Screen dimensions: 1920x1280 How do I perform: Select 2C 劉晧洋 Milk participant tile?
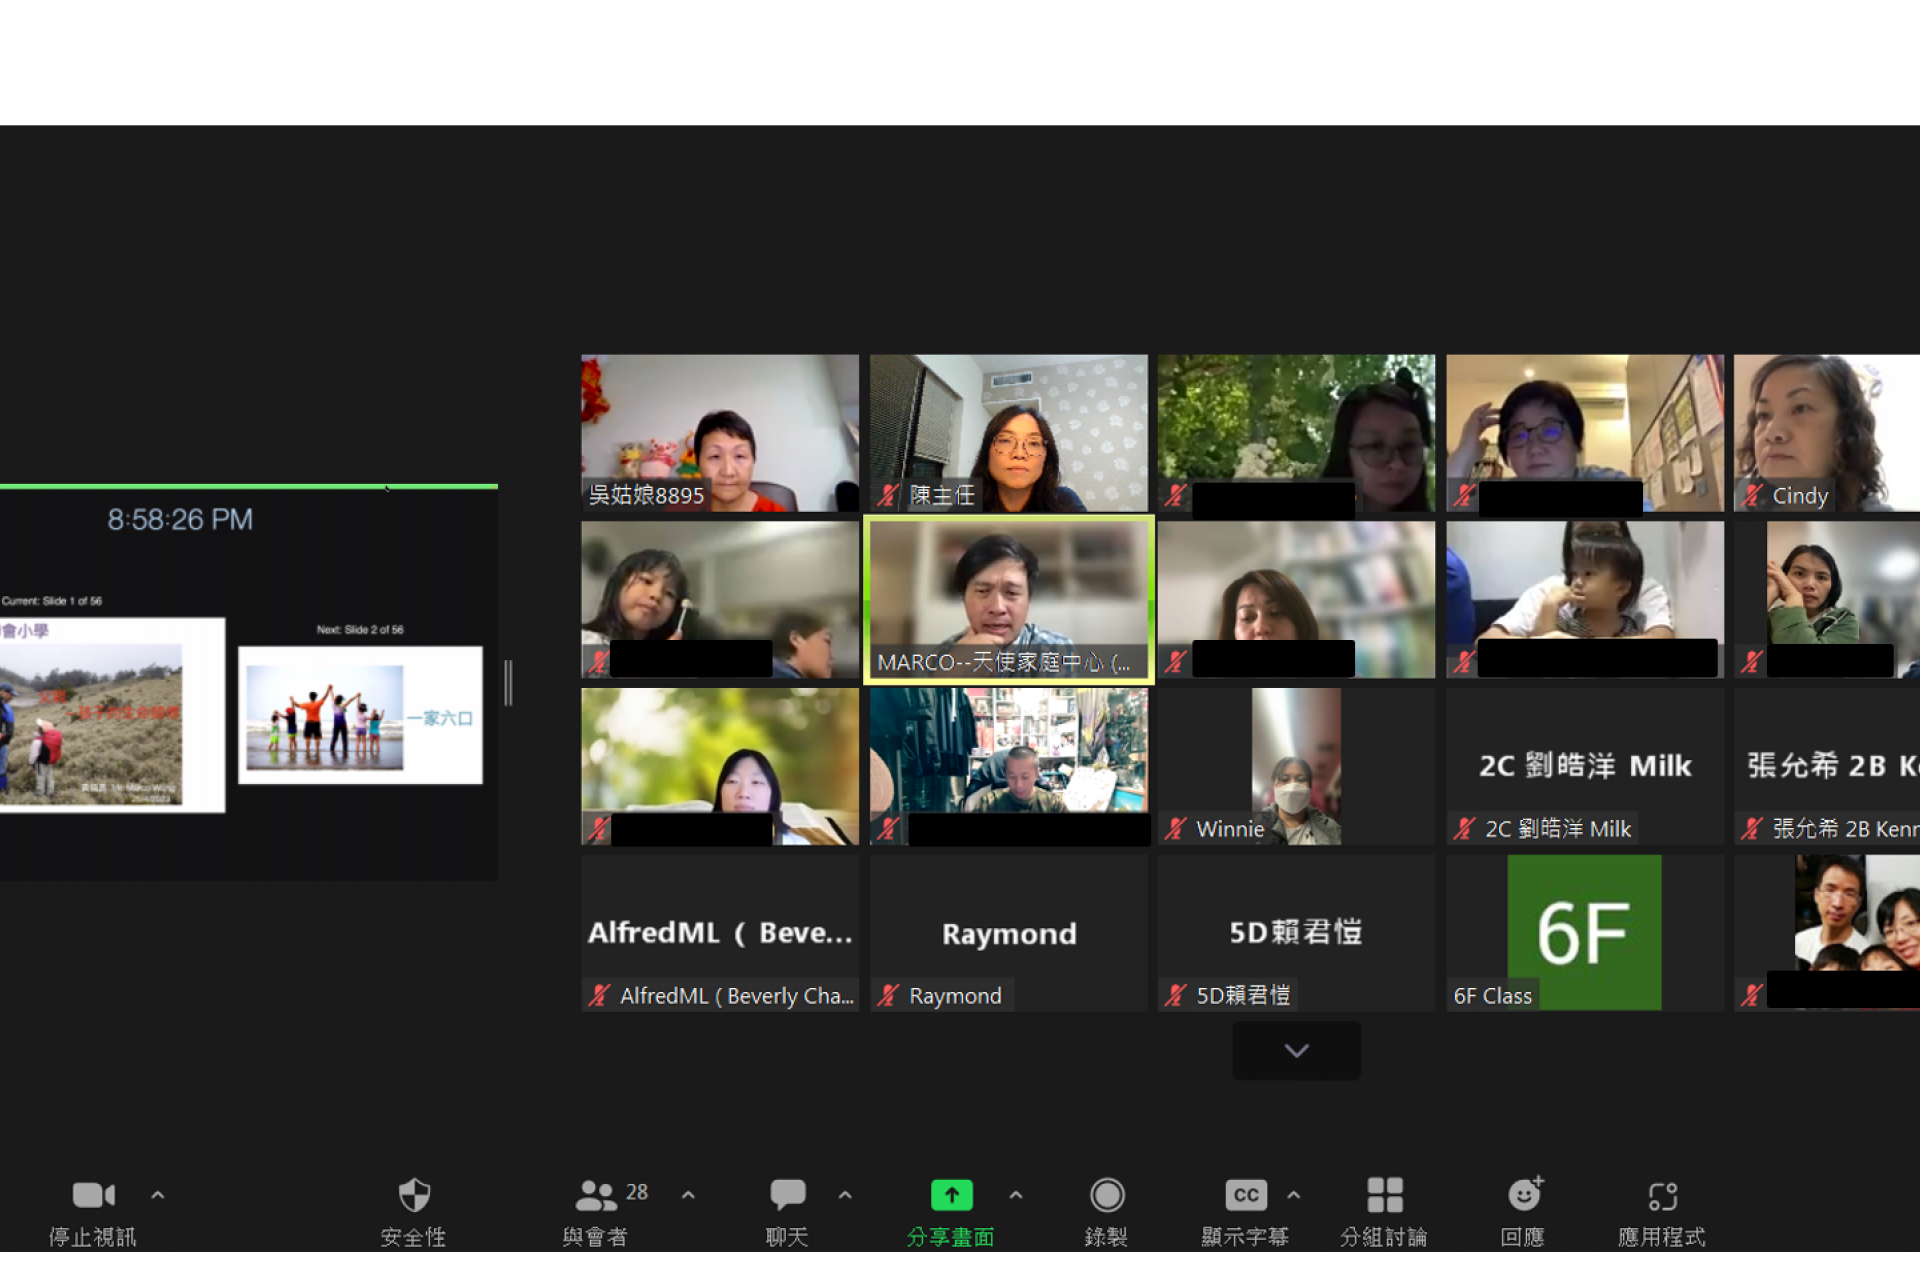pyautogui.click(x=1585, y=766)
